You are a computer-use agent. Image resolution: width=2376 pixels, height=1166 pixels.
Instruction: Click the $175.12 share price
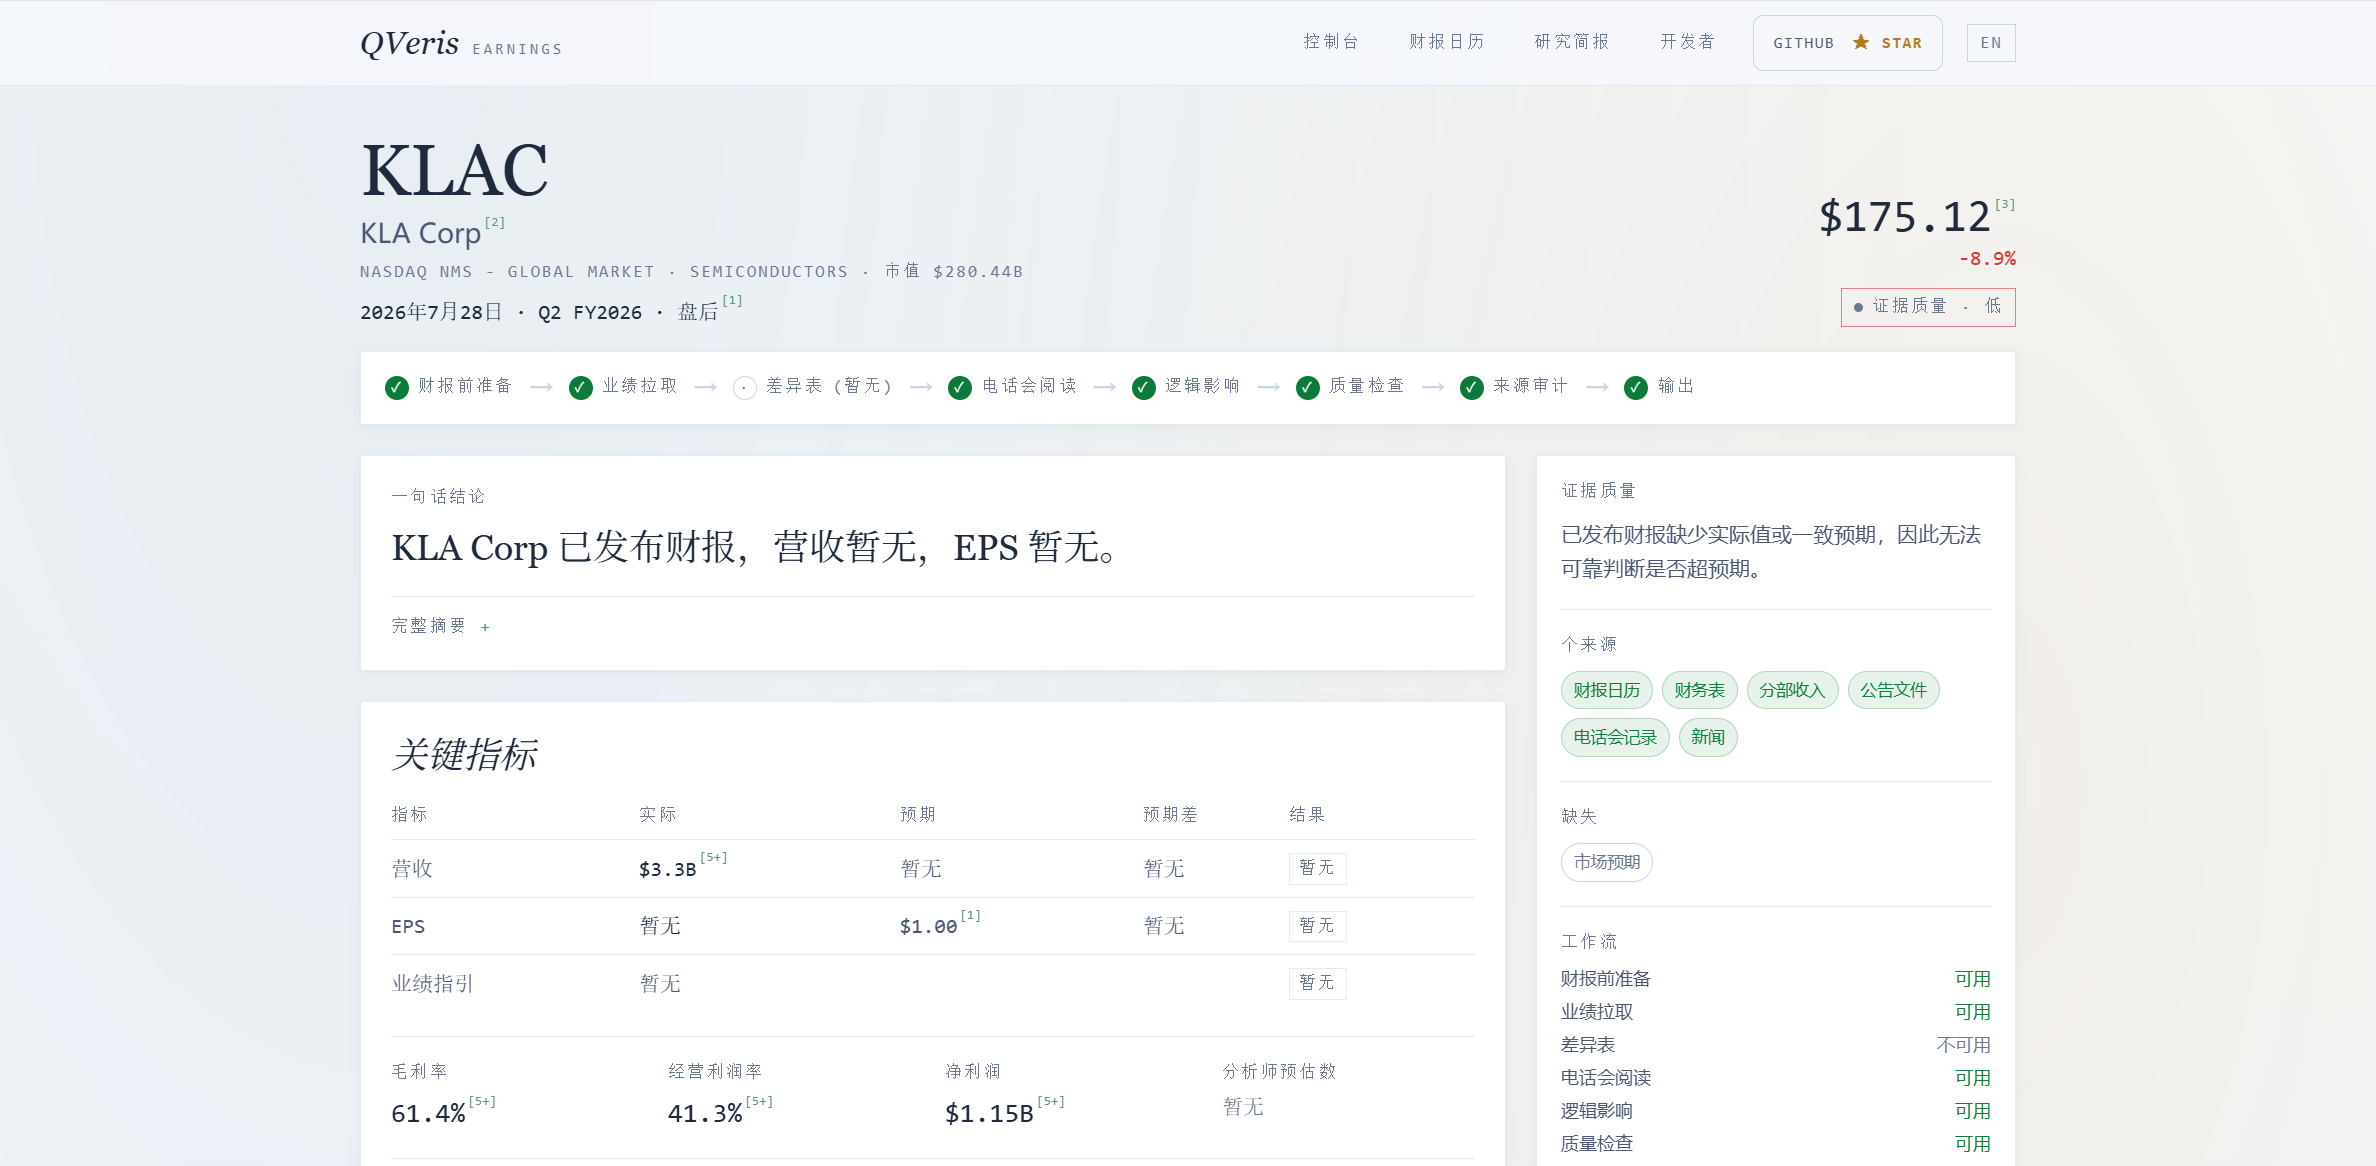click(1904, 218)
